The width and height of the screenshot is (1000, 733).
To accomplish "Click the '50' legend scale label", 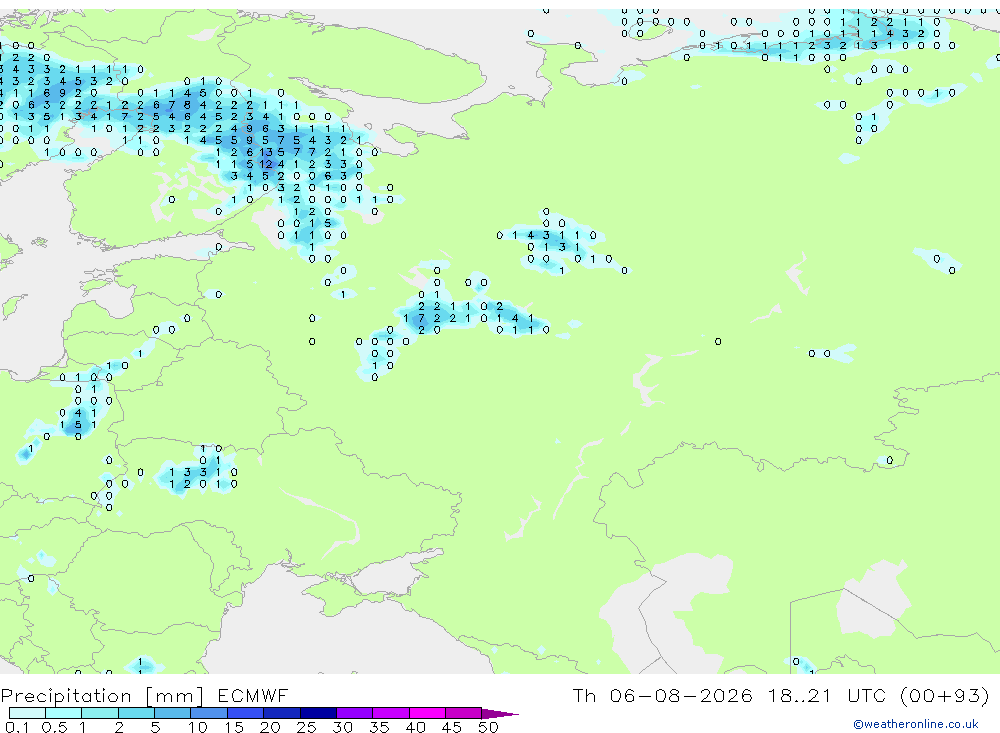I will point(489,727).
